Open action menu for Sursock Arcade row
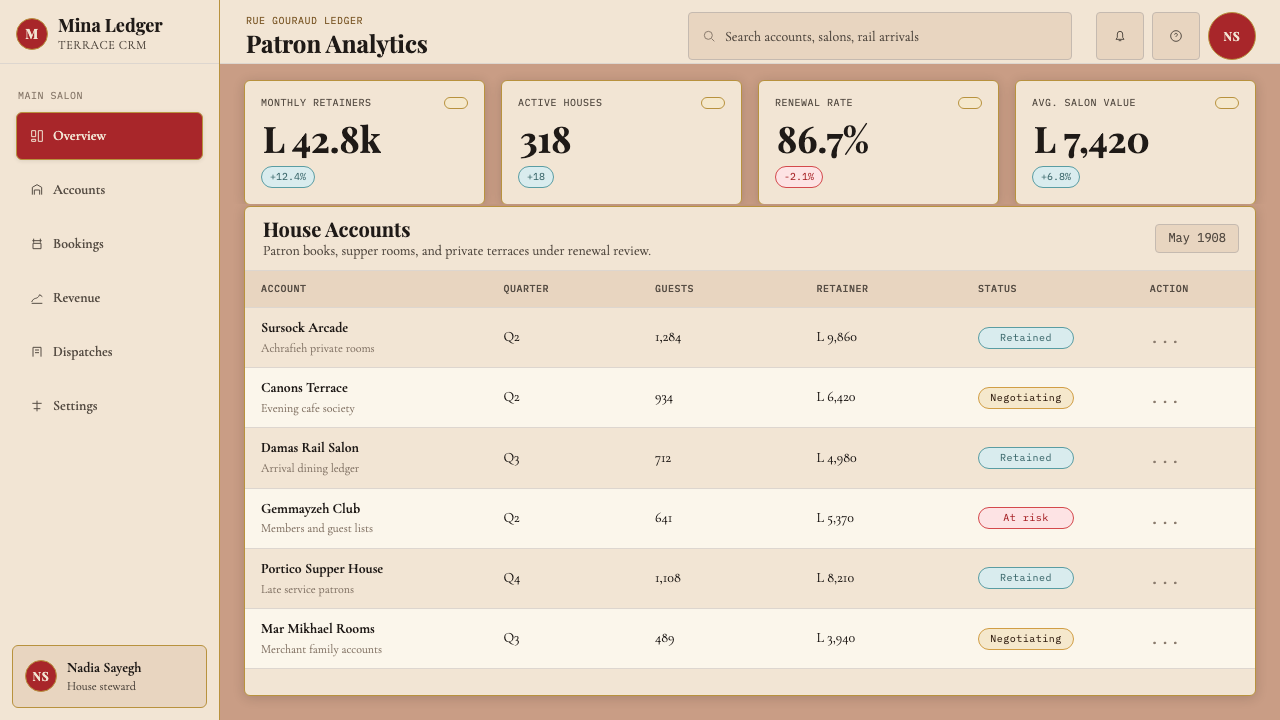The height and width of the screenshot is (720, 1280). point(1165,338)
